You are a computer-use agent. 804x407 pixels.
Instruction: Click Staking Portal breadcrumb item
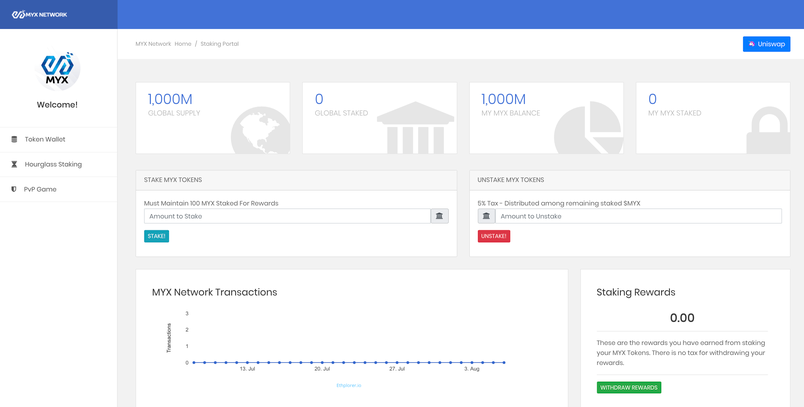[x=219, y=44]
